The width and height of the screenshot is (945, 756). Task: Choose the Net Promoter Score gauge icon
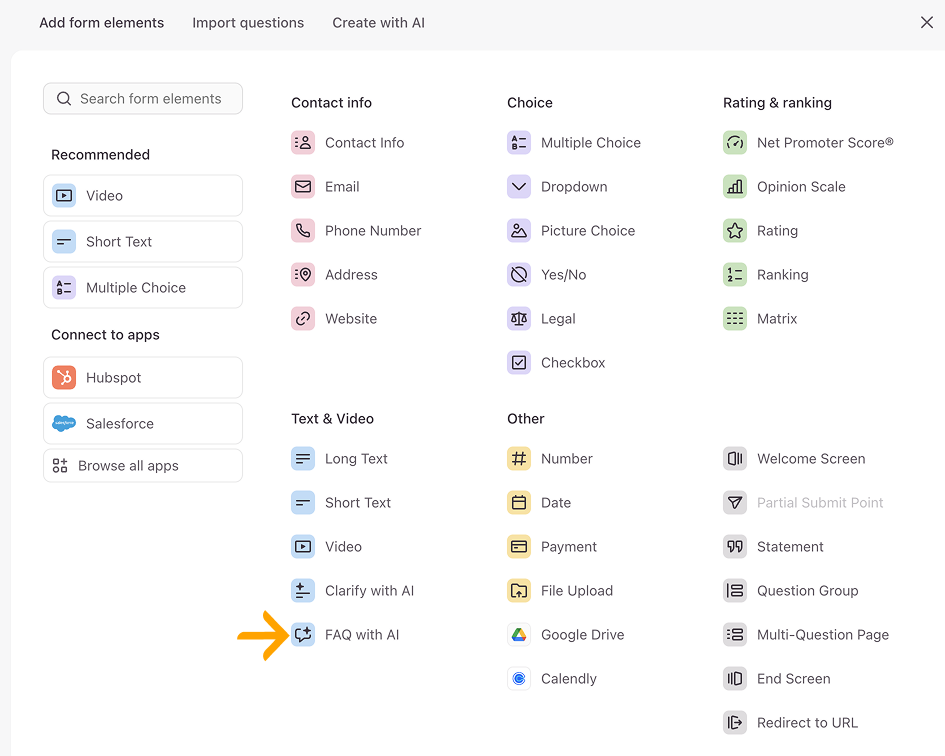click(x=735, y=142)
